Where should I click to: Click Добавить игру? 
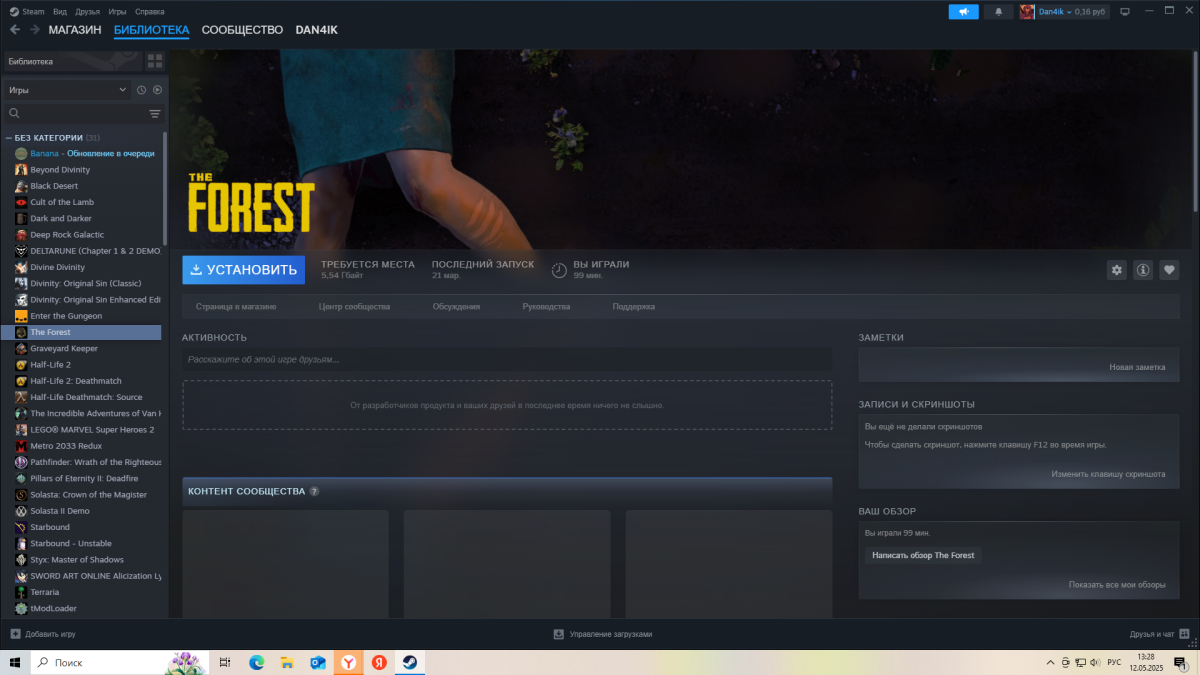click(43, 634)
